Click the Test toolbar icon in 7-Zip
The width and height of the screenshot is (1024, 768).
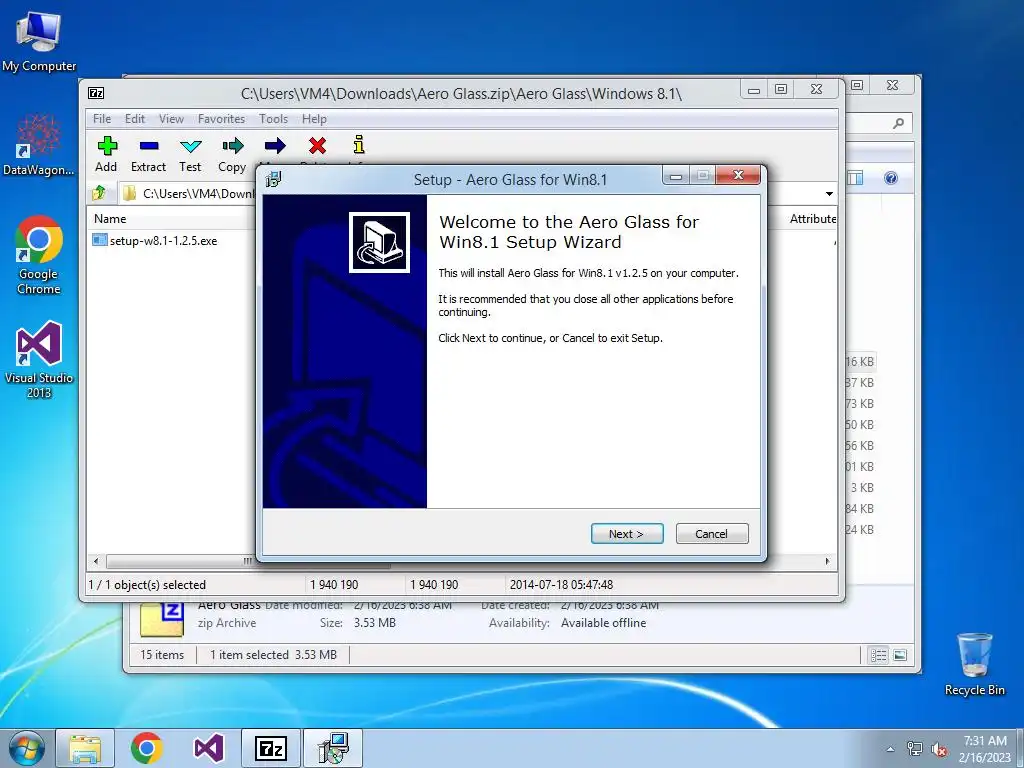tap(190, 154)
